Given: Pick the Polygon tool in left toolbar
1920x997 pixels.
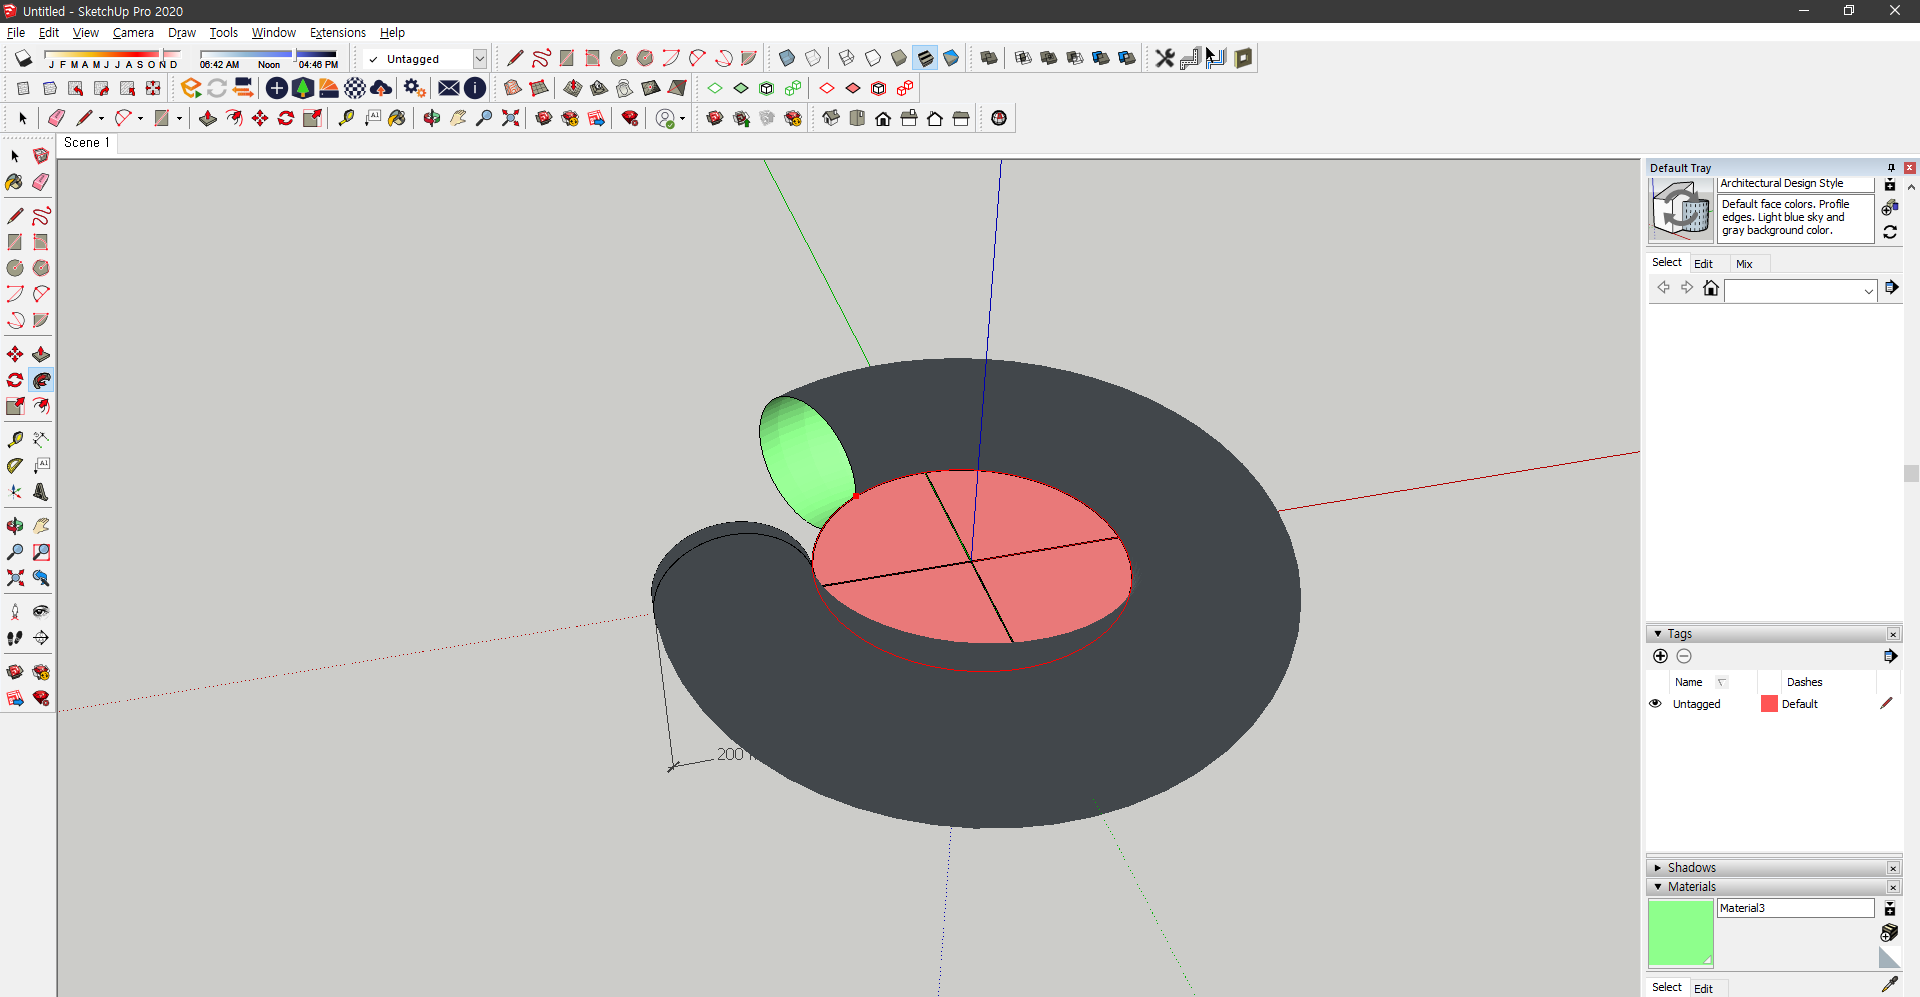Looking at the screenshot, I should tap(41, 268).
